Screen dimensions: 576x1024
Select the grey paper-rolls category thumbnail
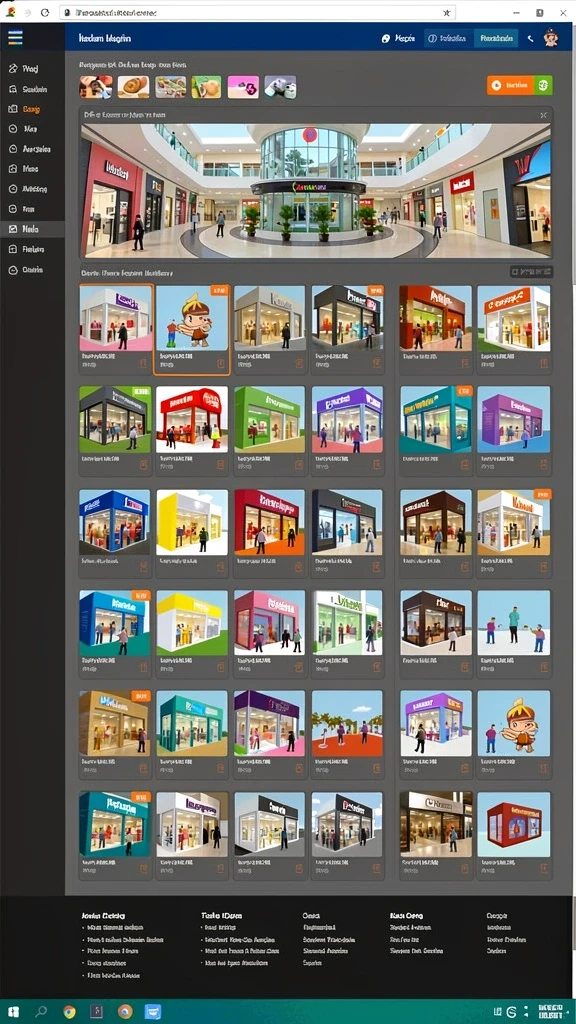pos(280,87)
